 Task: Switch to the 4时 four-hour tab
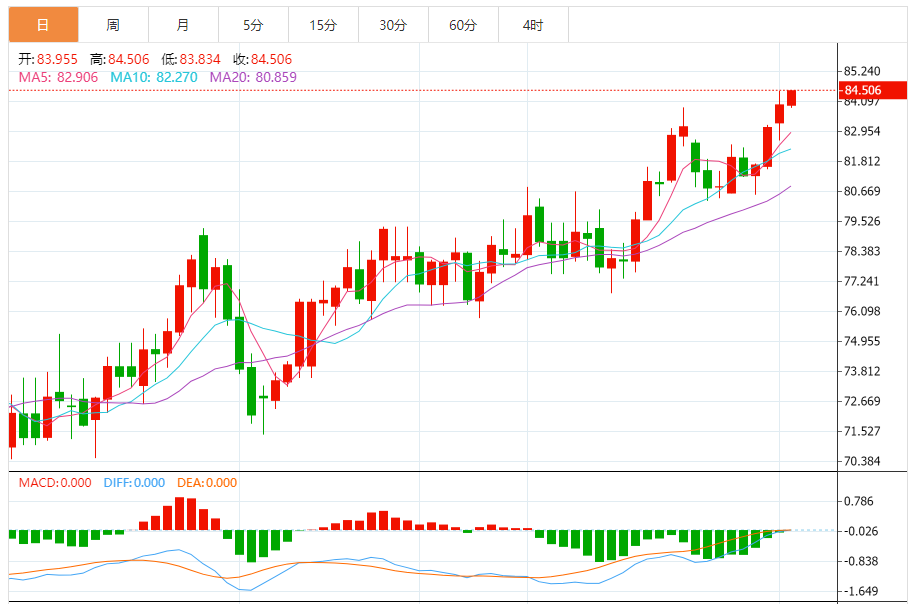pyautogui.click(x=533, y=25)
